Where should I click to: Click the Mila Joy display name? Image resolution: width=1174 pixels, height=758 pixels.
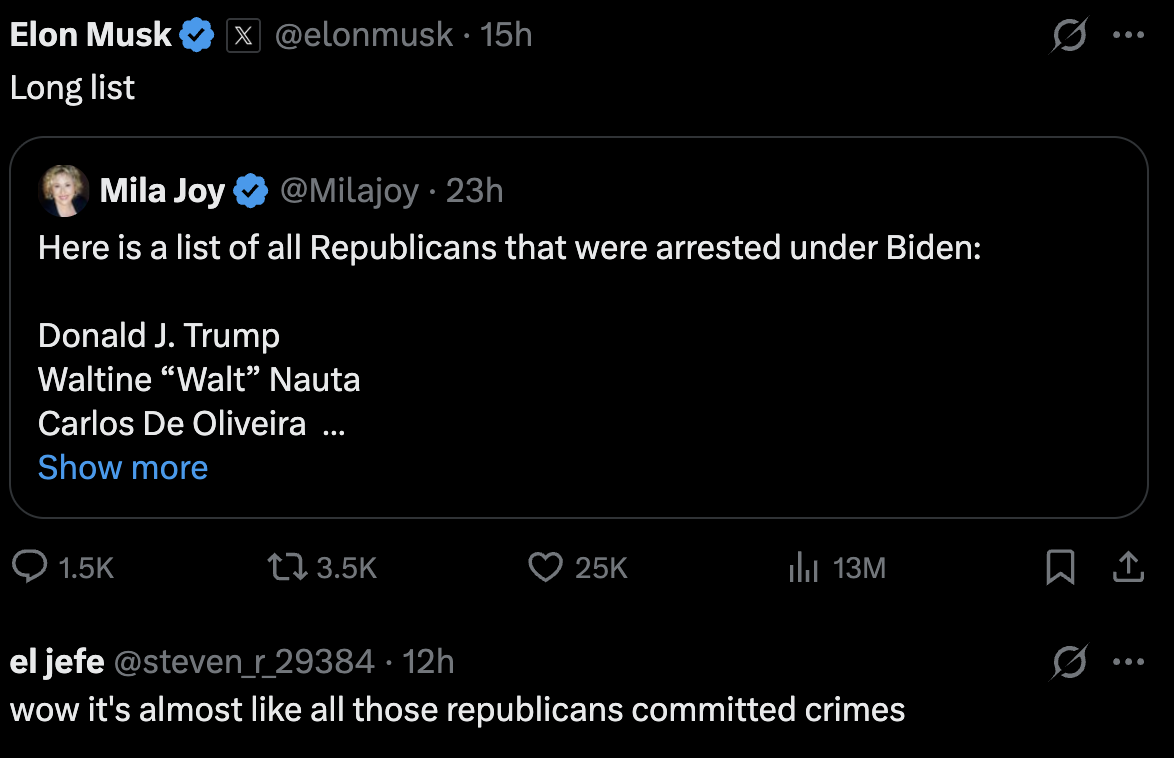pos(162,190)
